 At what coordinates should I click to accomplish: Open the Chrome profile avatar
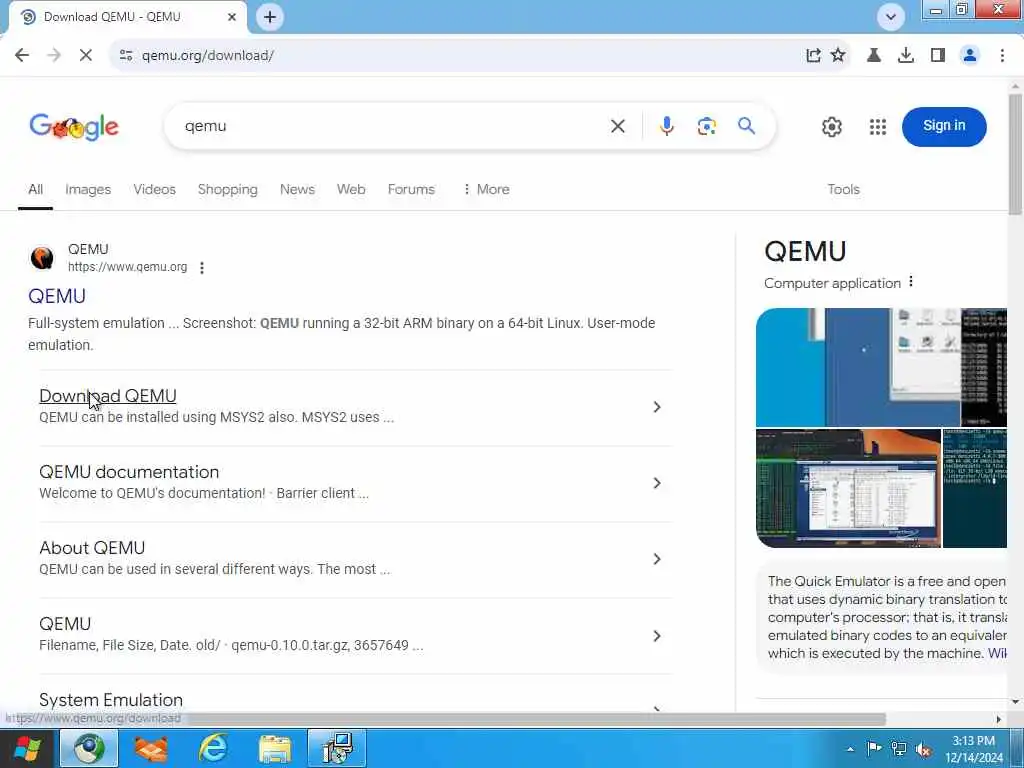pos(970,56)
